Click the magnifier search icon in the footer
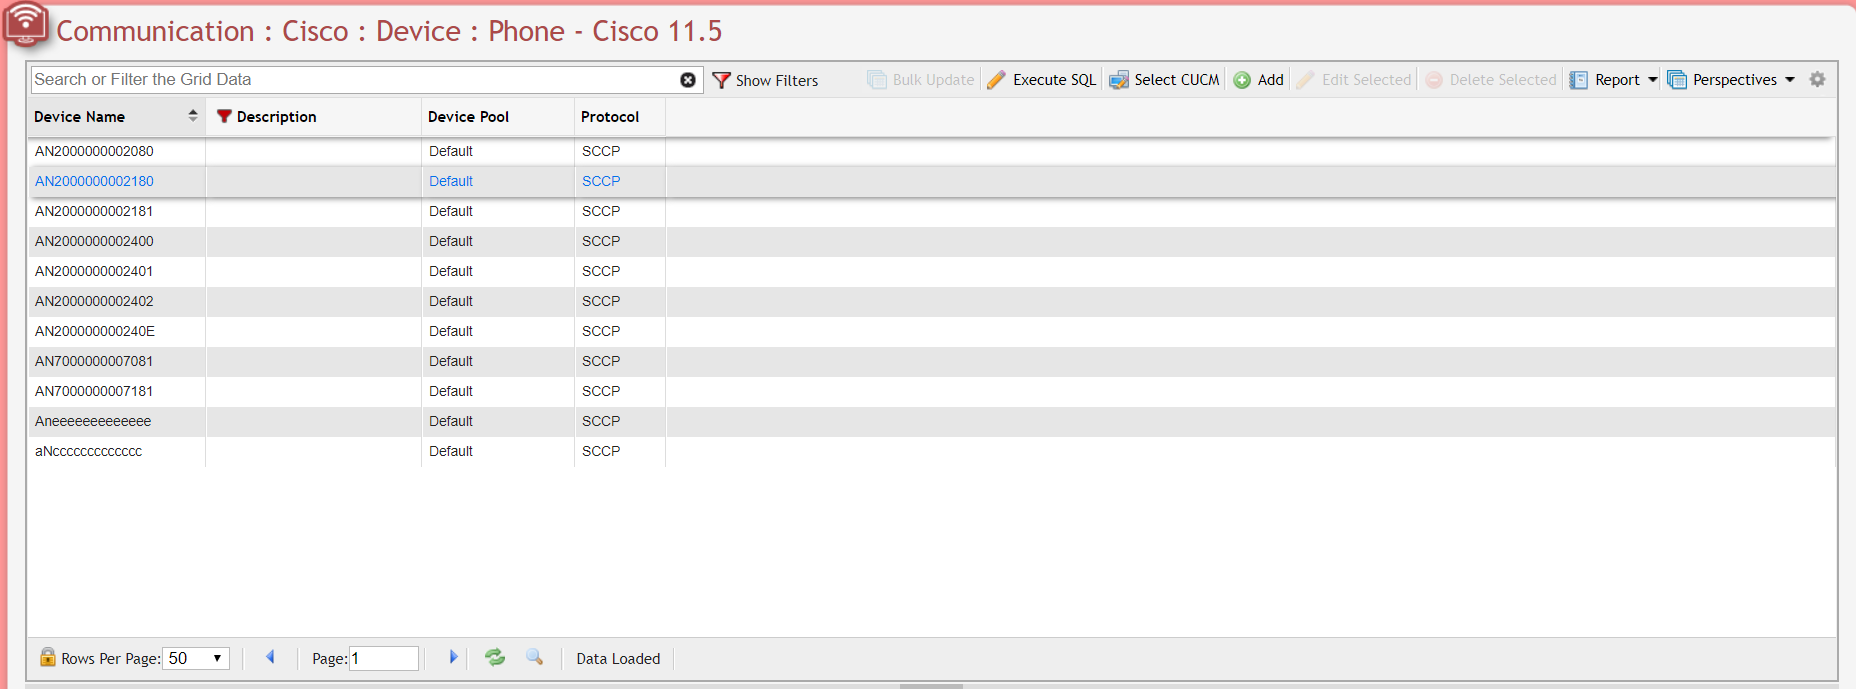This screenshot has height=689, width=1856. point(535,657)
